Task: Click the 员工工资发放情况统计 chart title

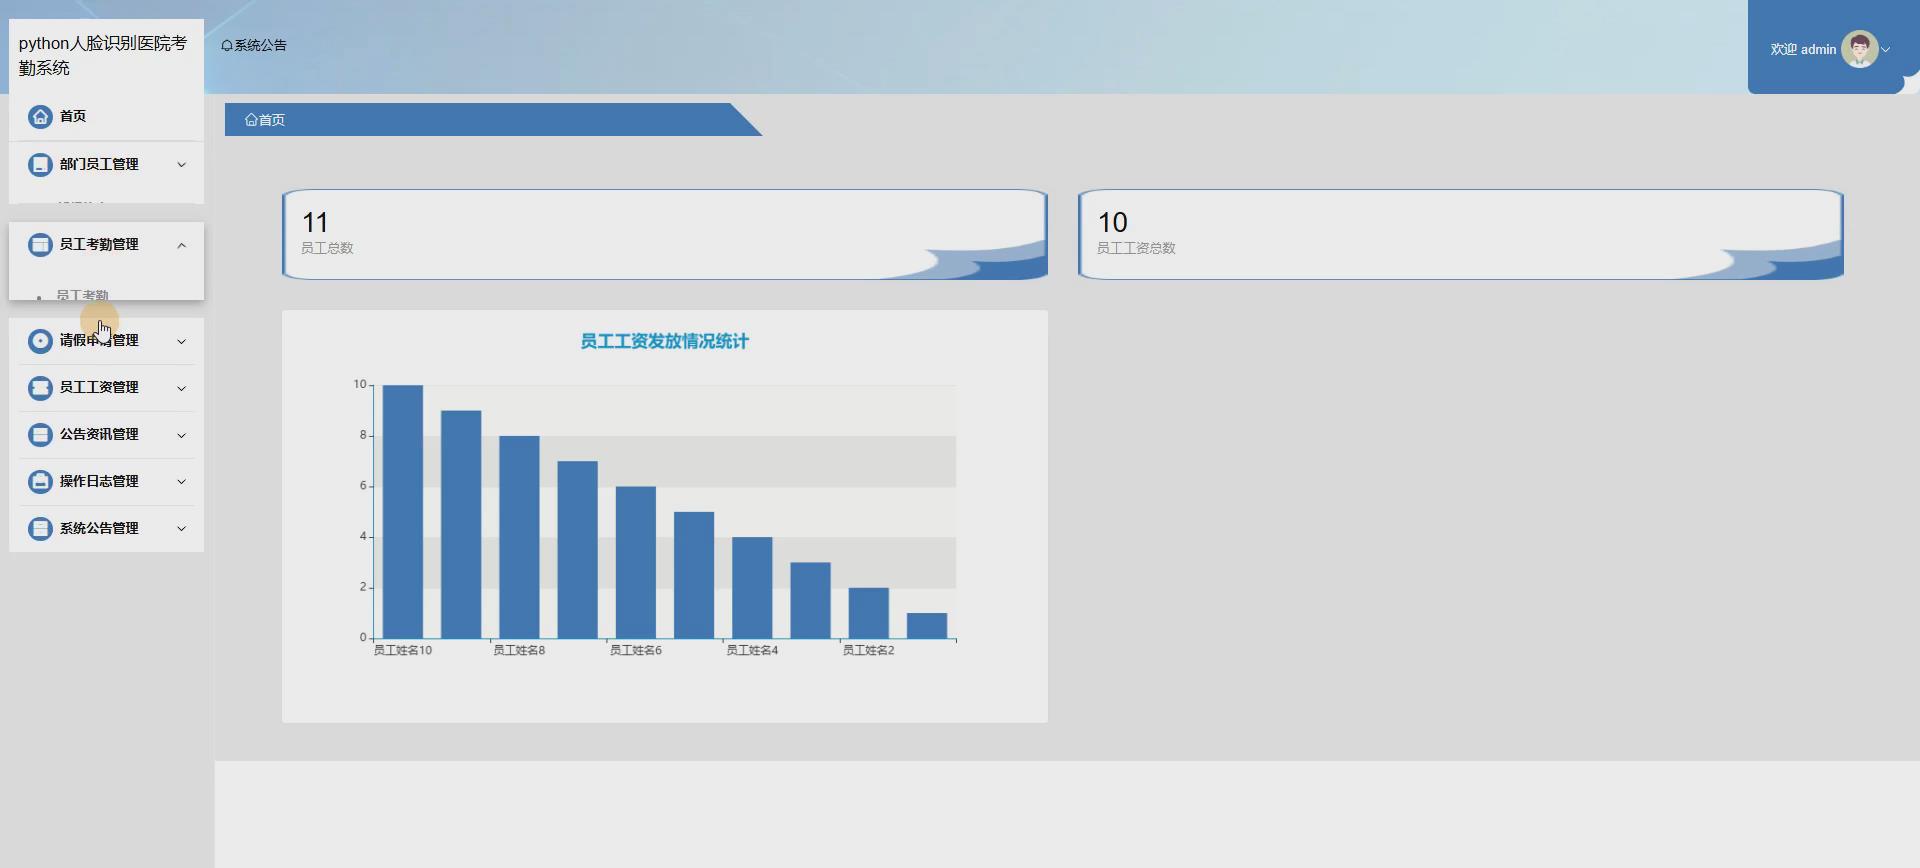Action: [x=665, y=342]
